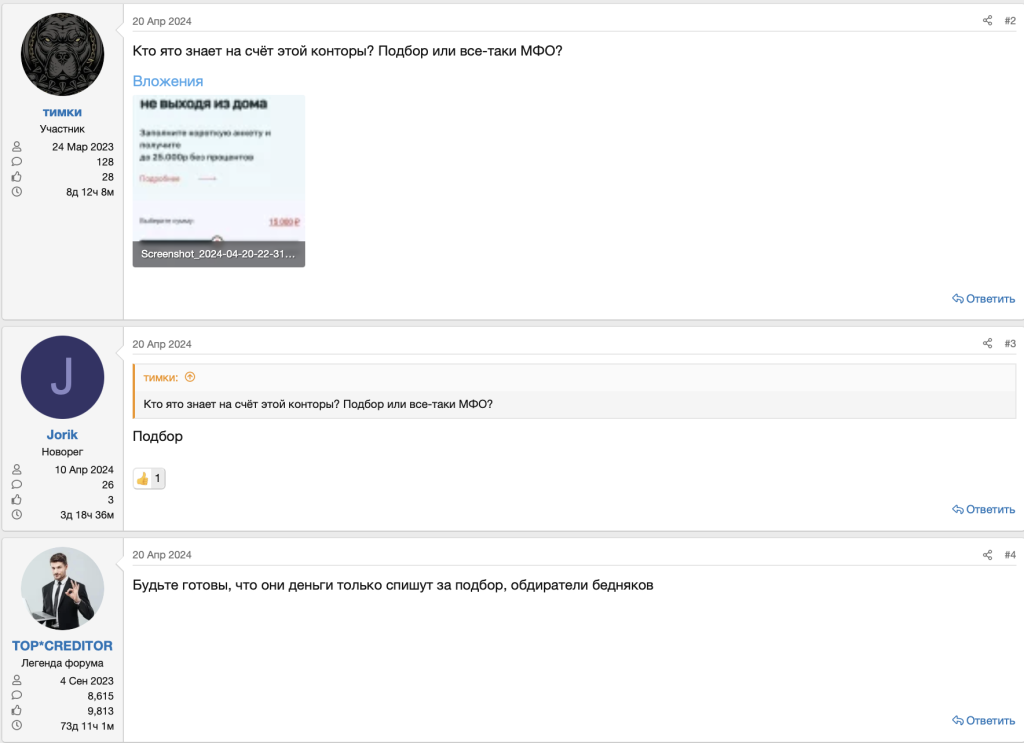Click the date on post #3

[x=161, y=344]
